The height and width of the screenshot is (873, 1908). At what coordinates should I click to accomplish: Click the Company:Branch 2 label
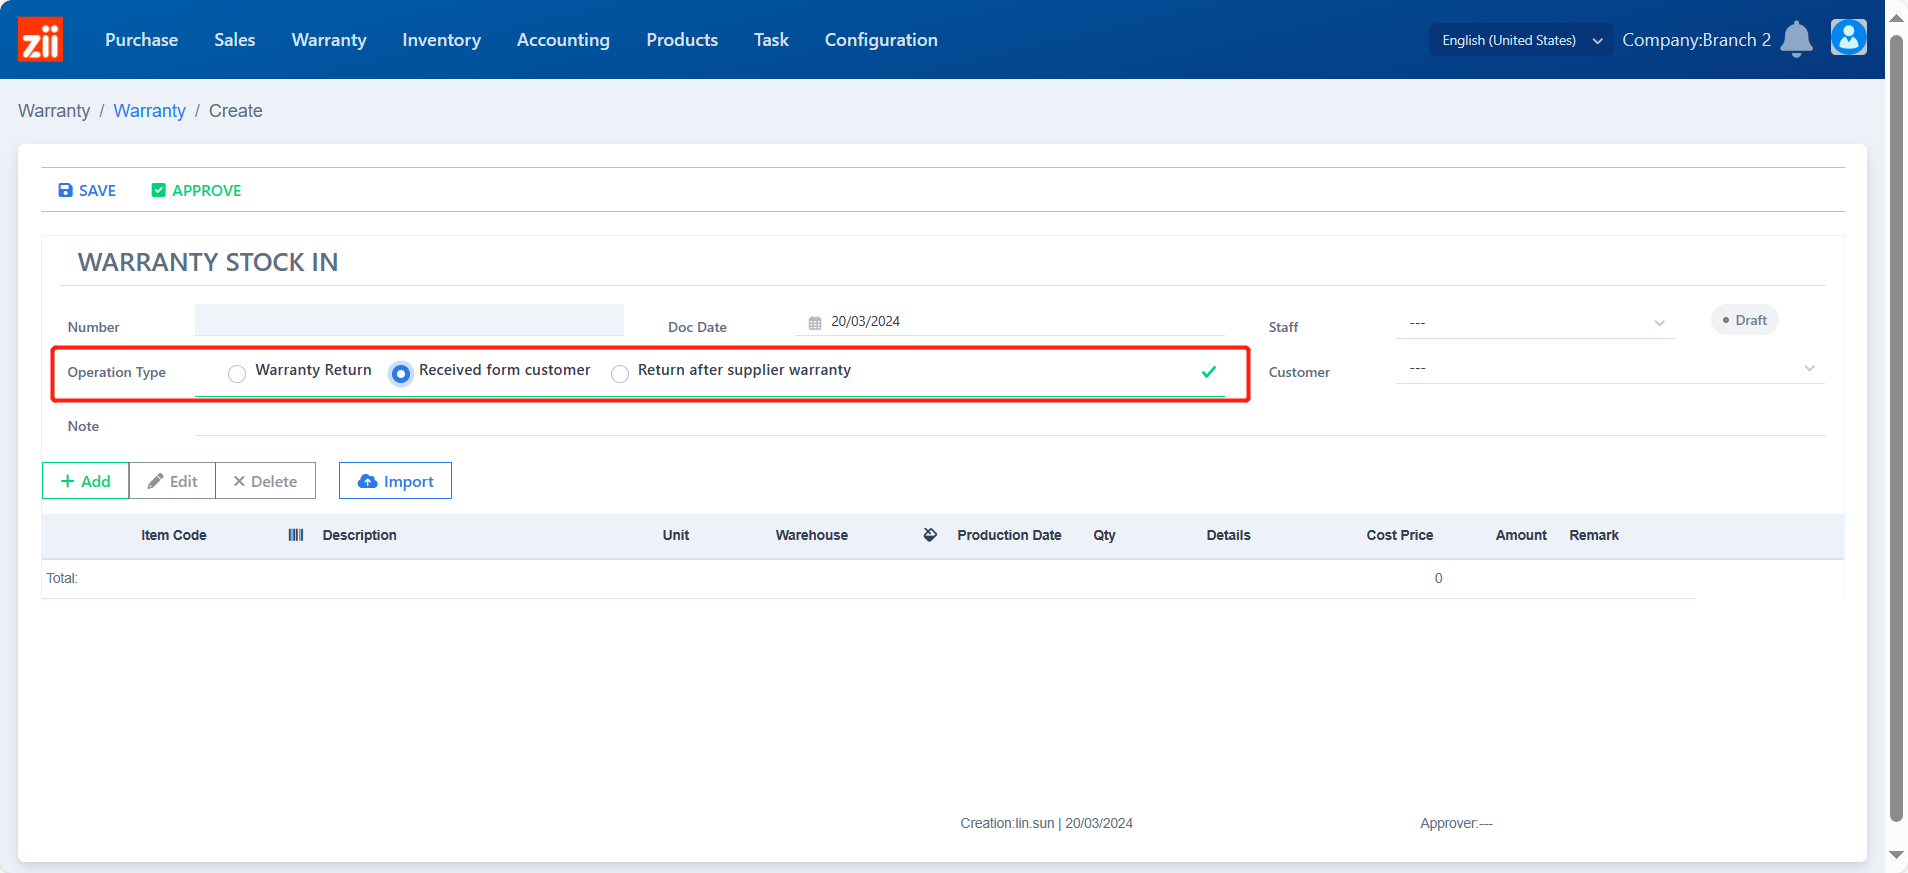(x=1696, y=40)
